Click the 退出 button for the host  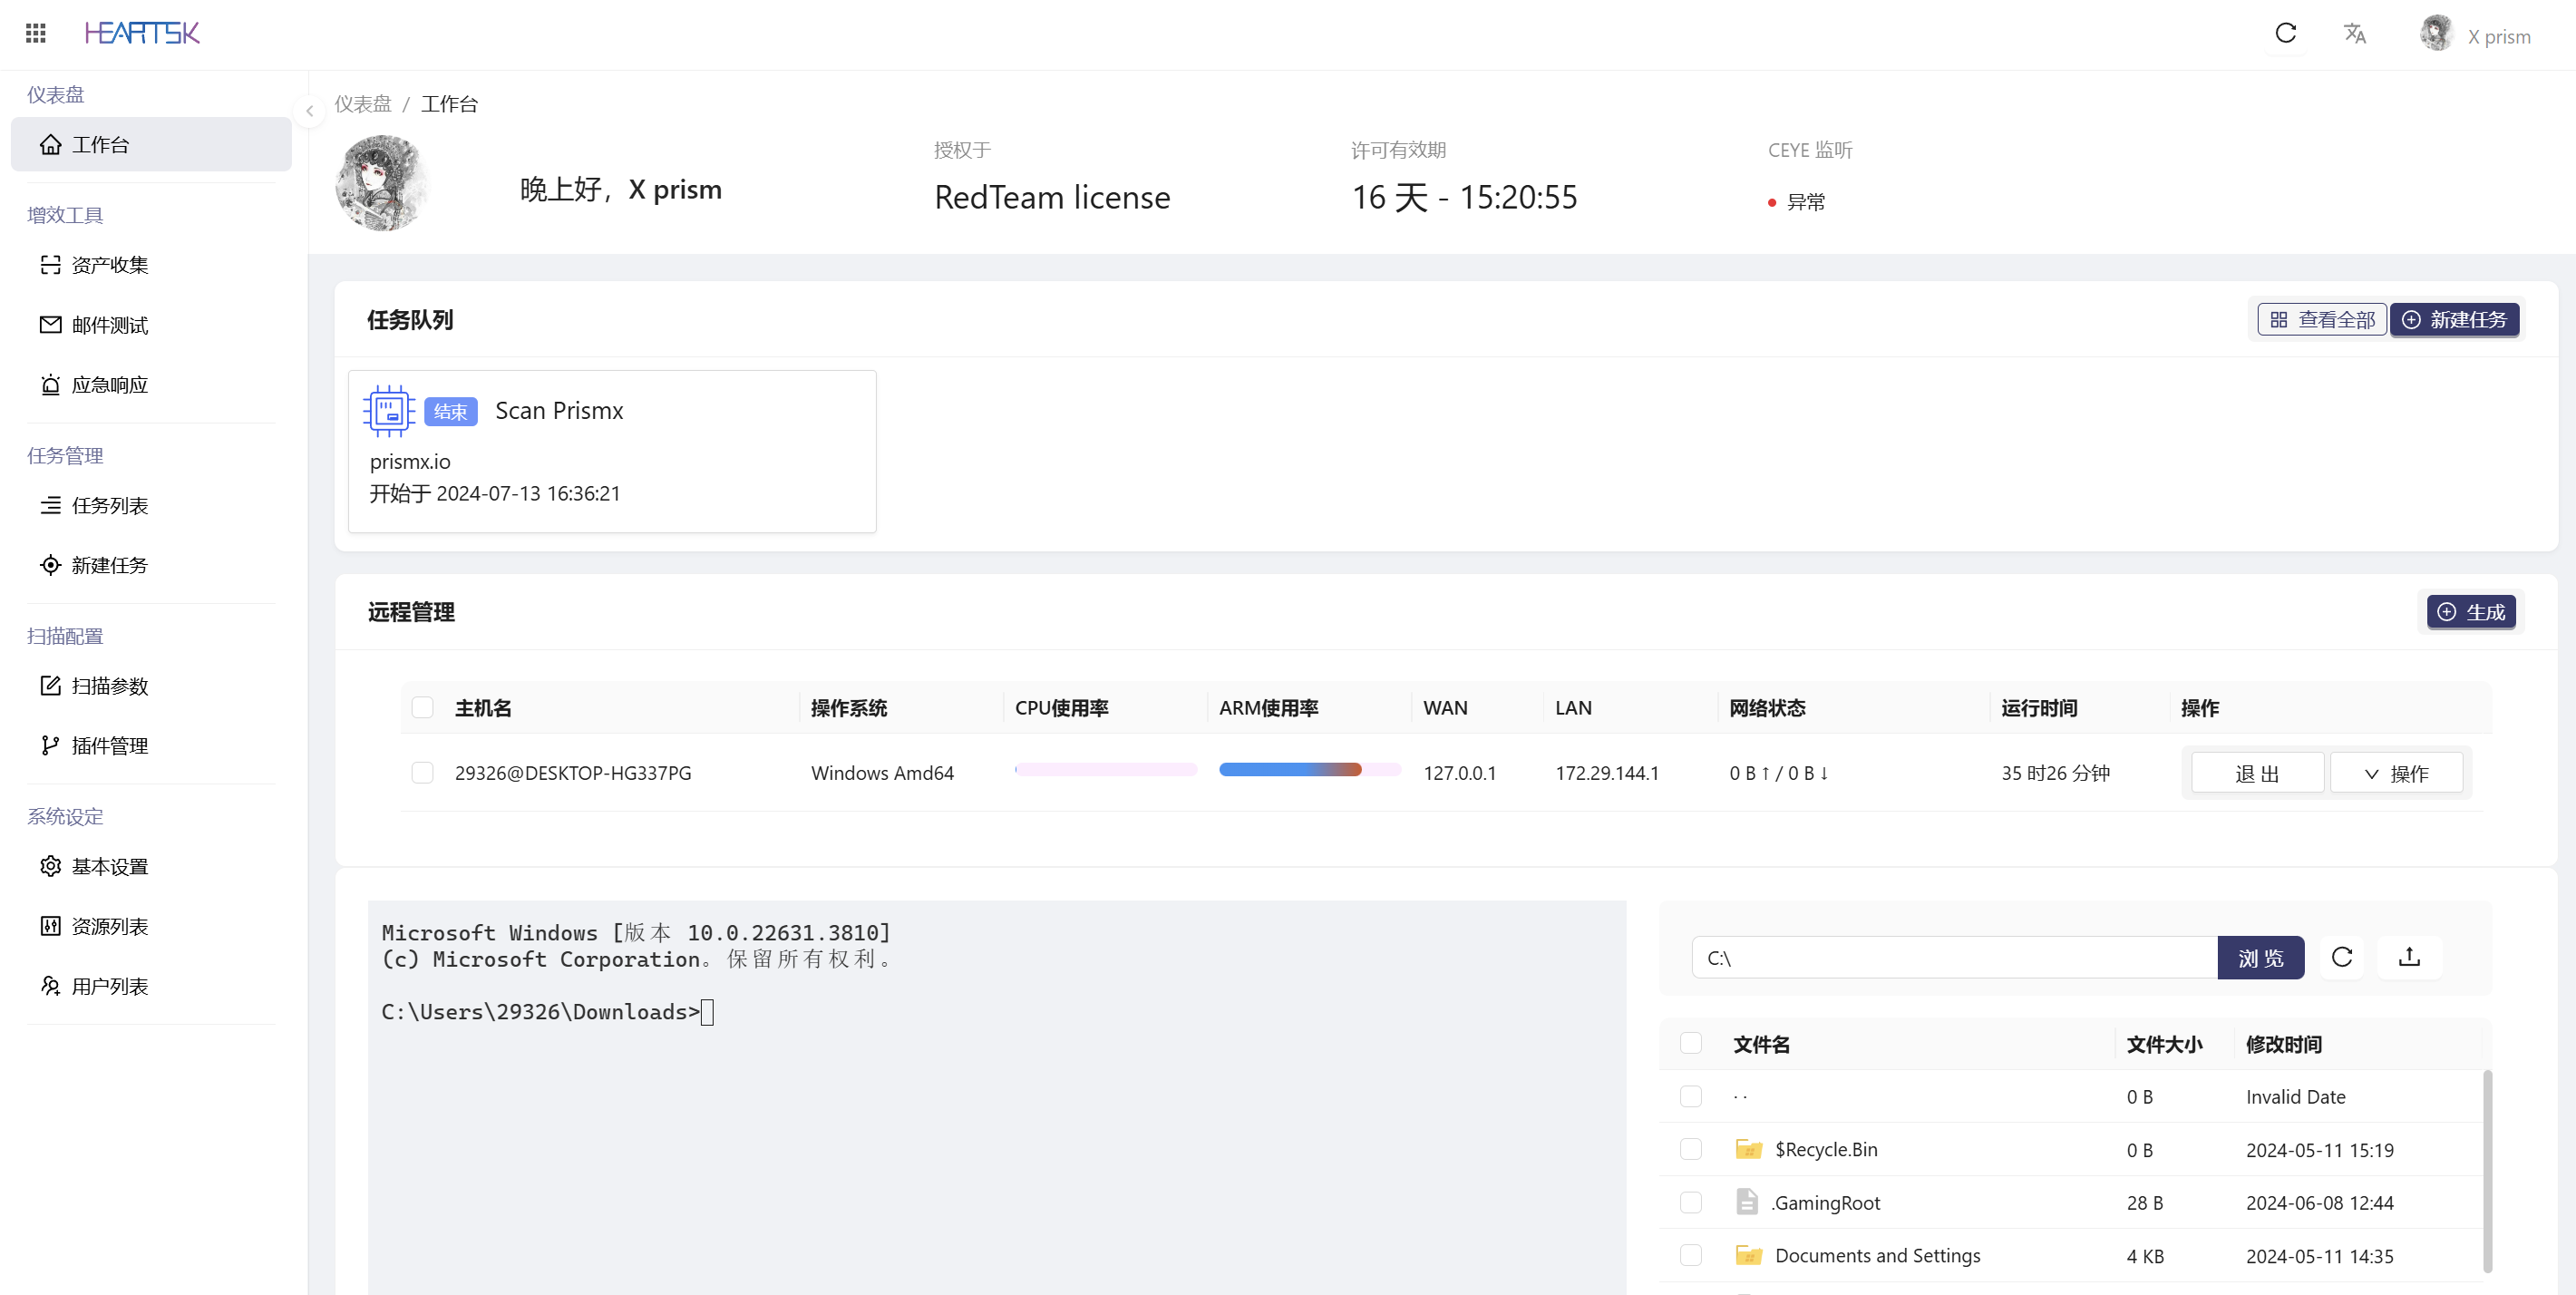pyautogui.click(x=2257, y=773)
